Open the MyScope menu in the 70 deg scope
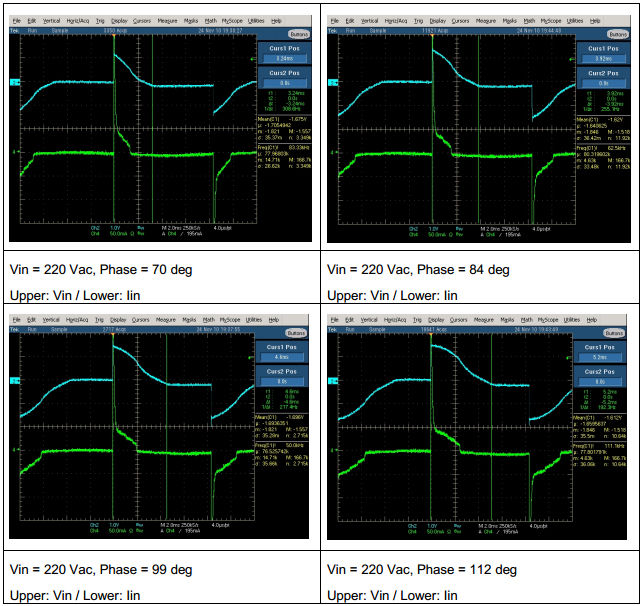This screenshot has height=606, width=643. [230, 20]
